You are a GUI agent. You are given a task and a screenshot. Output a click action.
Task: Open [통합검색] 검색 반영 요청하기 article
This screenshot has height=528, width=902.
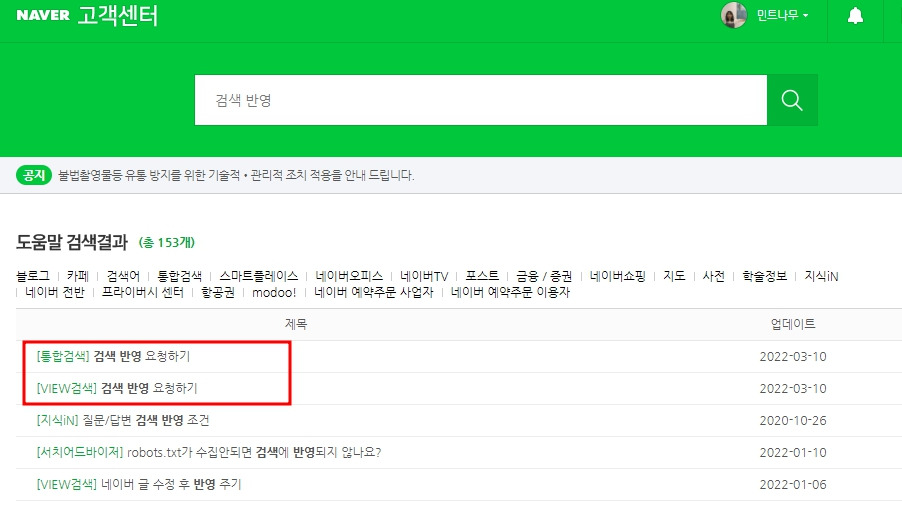coord(113,357)
